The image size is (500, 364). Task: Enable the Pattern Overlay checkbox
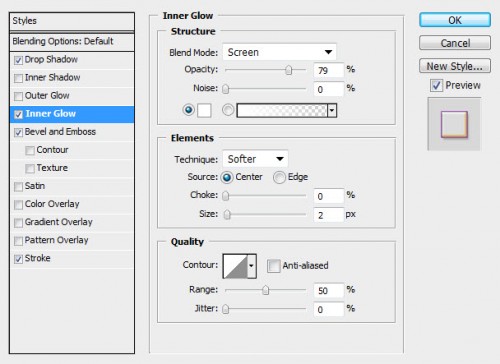click(x=18, y=241)
